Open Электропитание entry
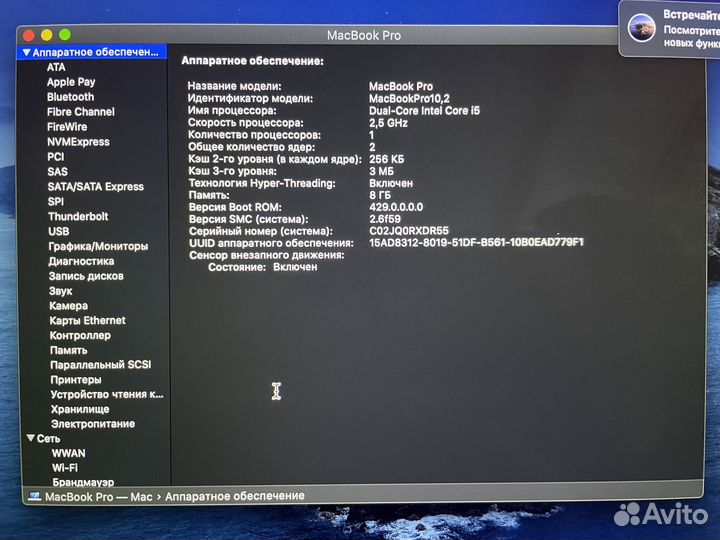Viewport: 720px width, 540px height. [x=93, y=424]
